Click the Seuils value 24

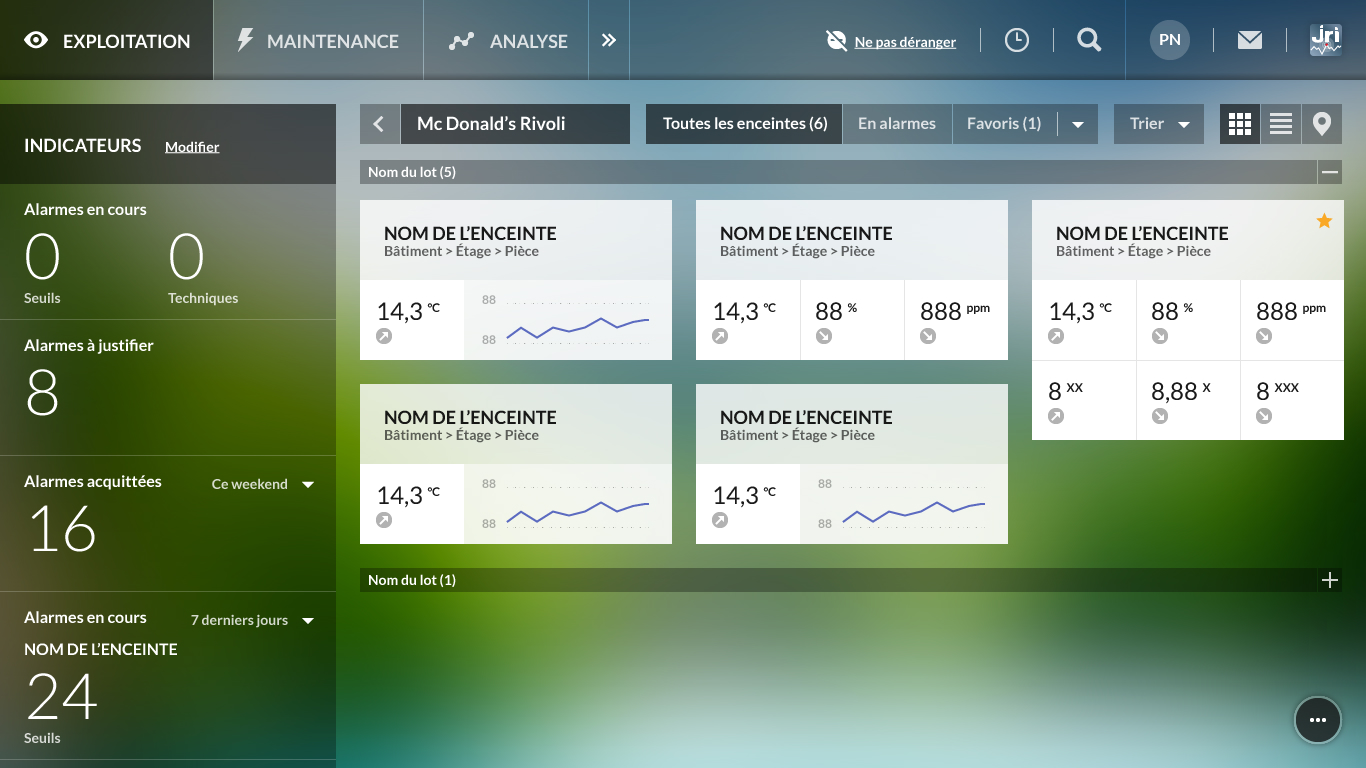click(62, 697)
